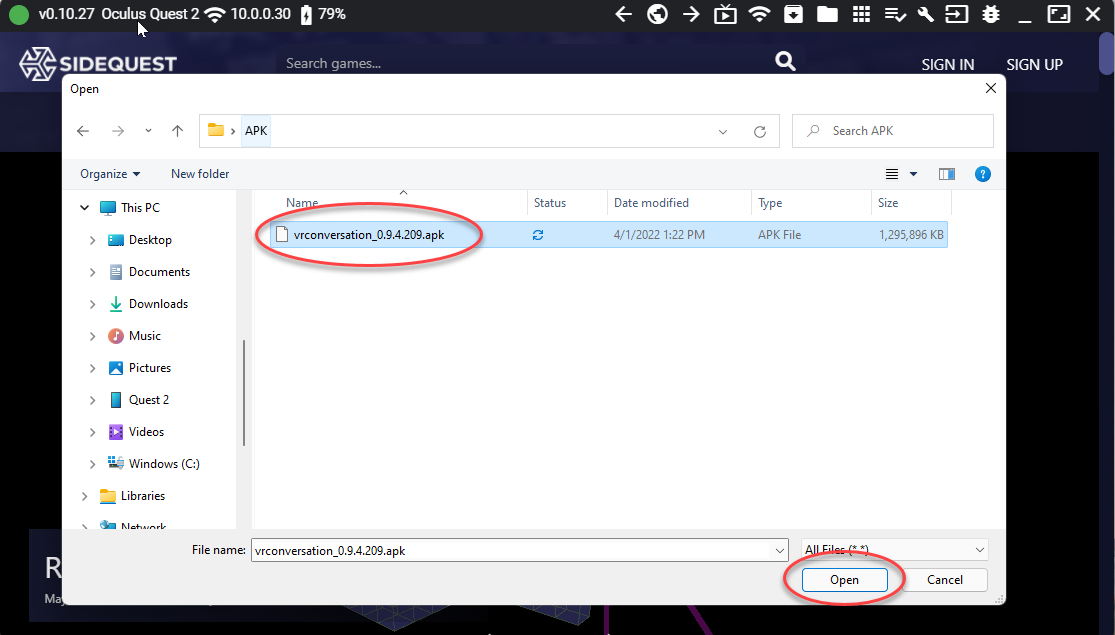Open the view options dropdown arrow
Viewport: 1115px width, 635px height.
point(914,174)
